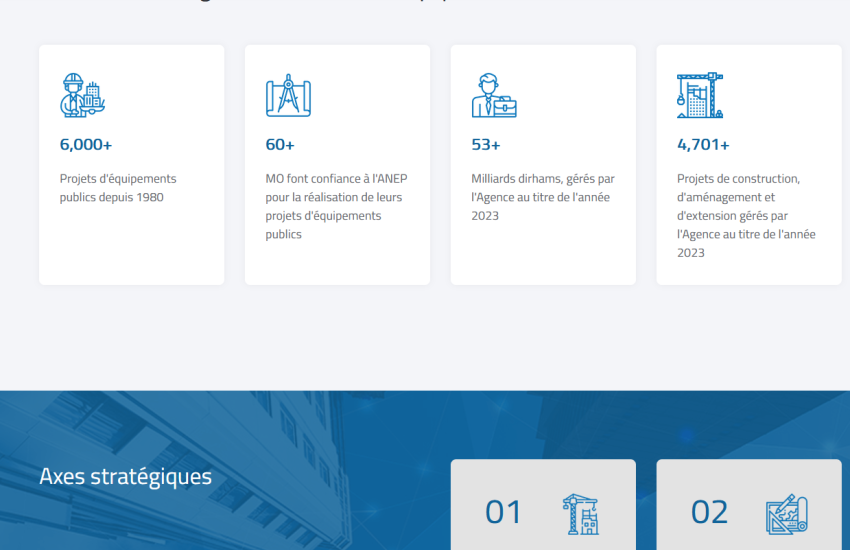Click the blueprint ruler icon in card 02
Image resolution: width=850 pixels, height=550 pixels.
pos(786,513)
